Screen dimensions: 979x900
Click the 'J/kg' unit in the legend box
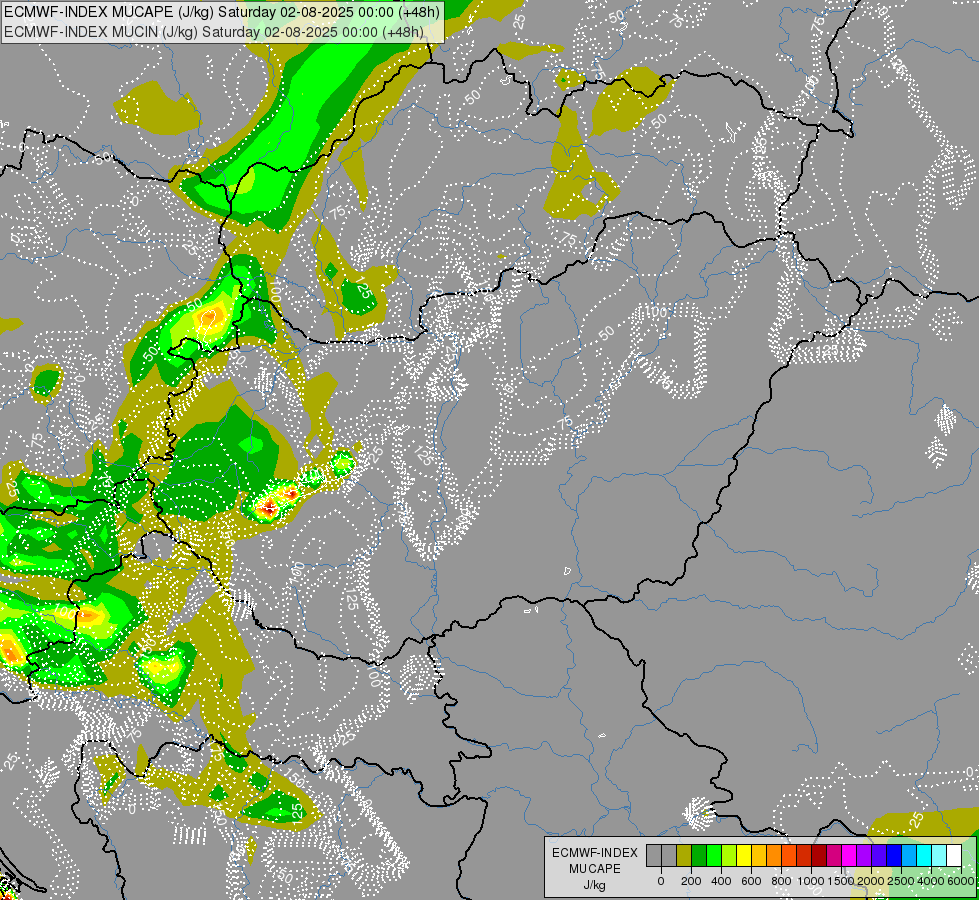click(x=595, y=886)
